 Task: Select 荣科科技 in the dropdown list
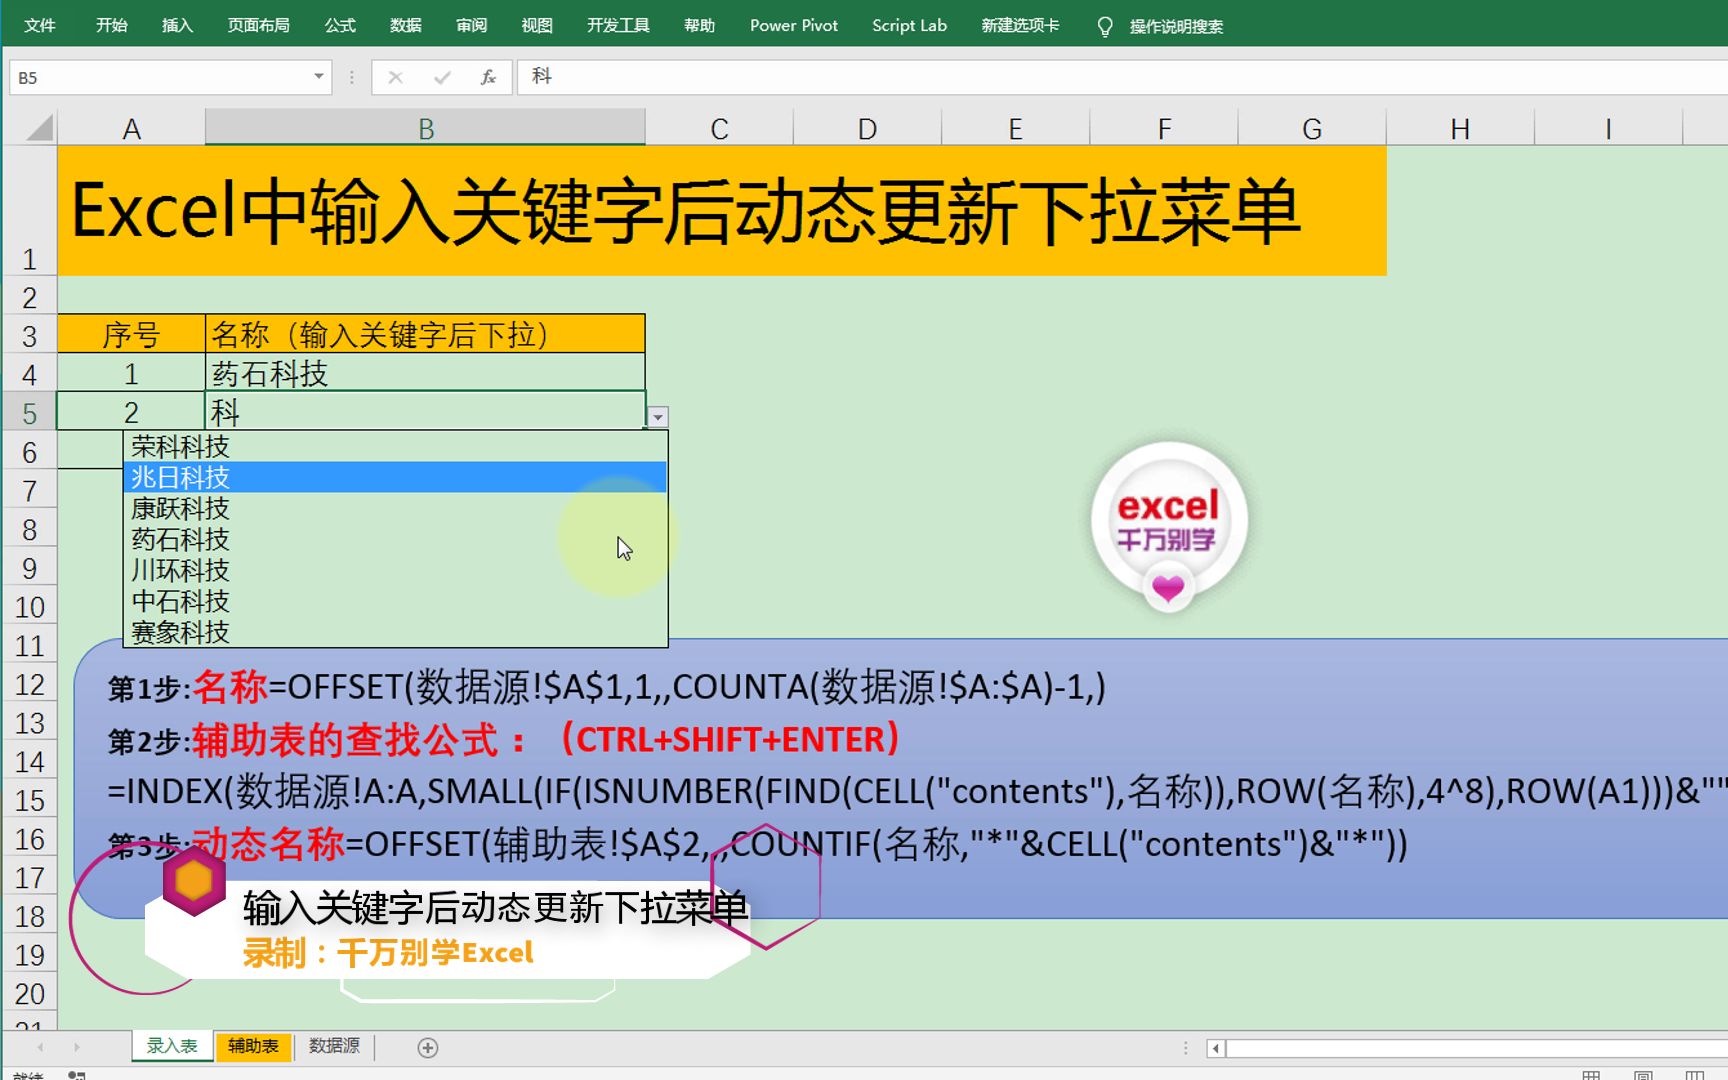pyautogui.click(x=180, y=447)
